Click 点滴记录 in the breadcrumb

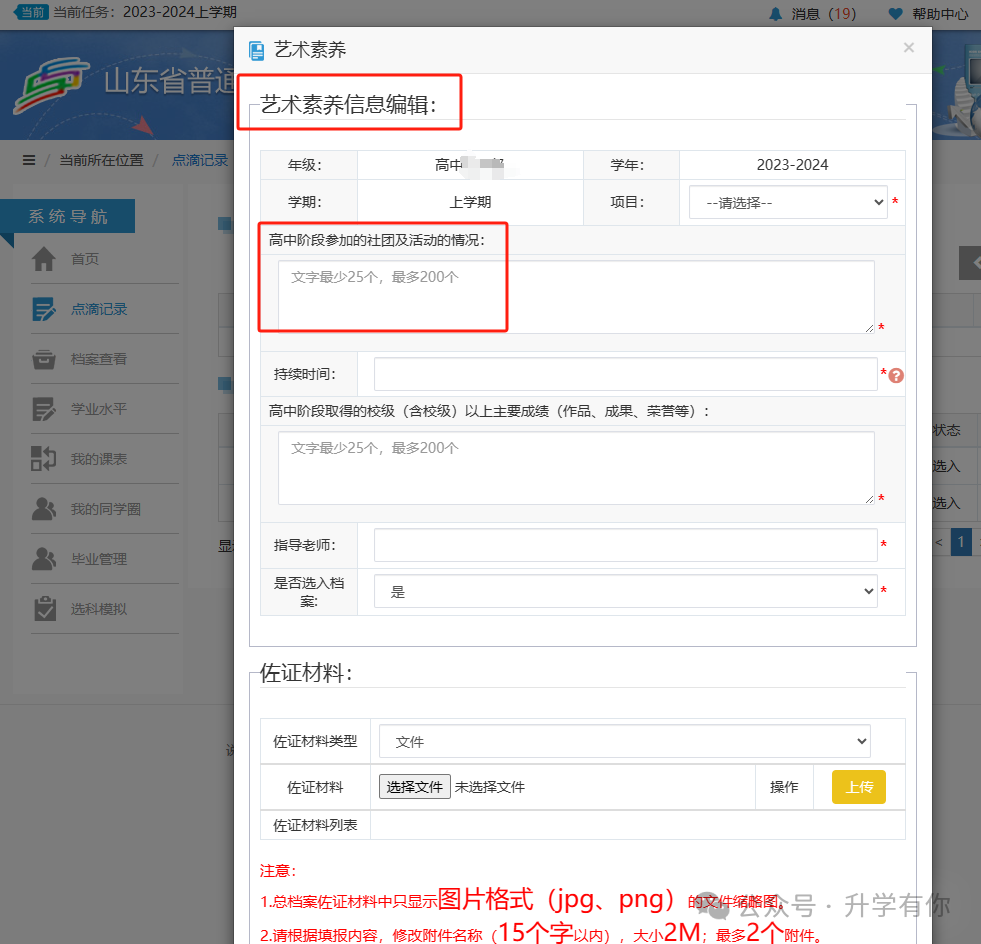[200, 159]
